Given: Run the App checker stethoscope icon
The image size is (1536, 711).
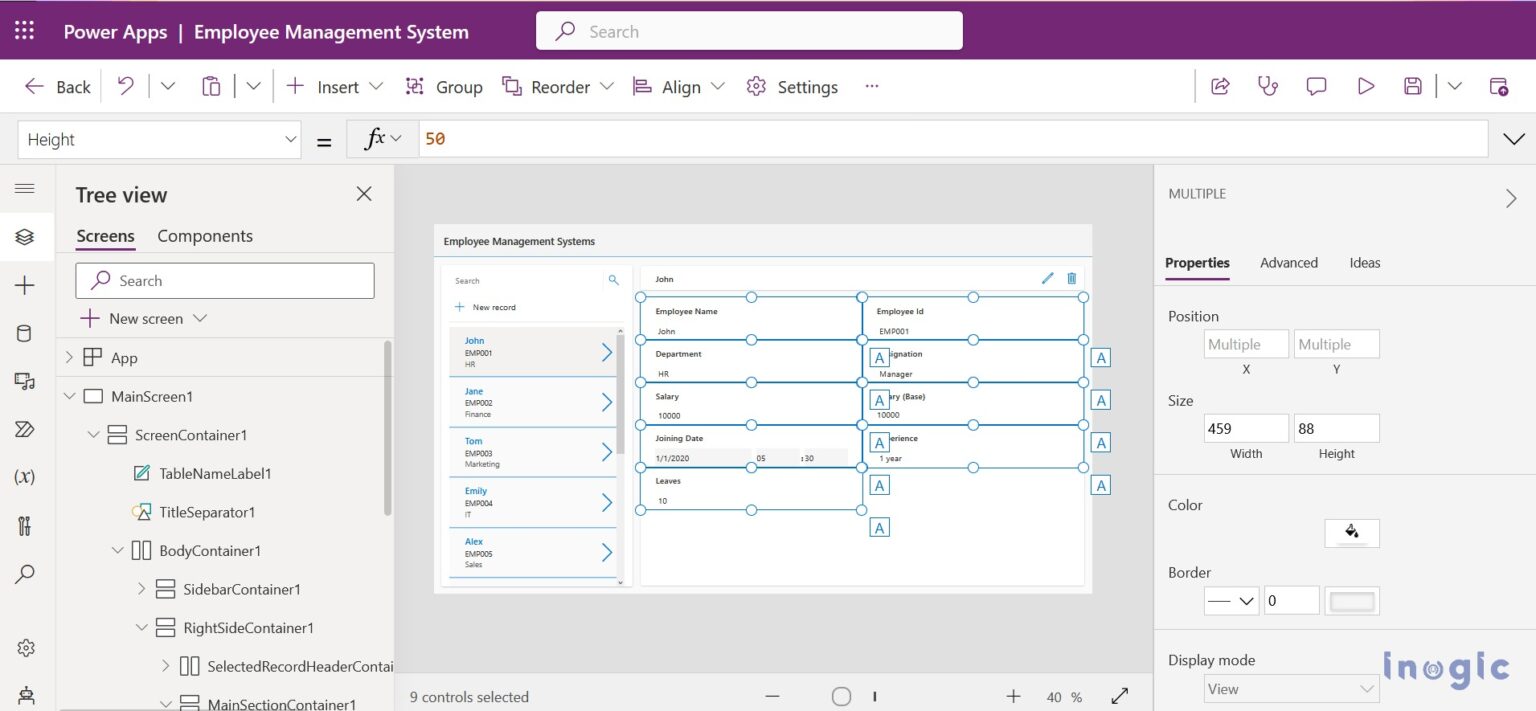Looking at the screenshot, I should point(1268,86).
